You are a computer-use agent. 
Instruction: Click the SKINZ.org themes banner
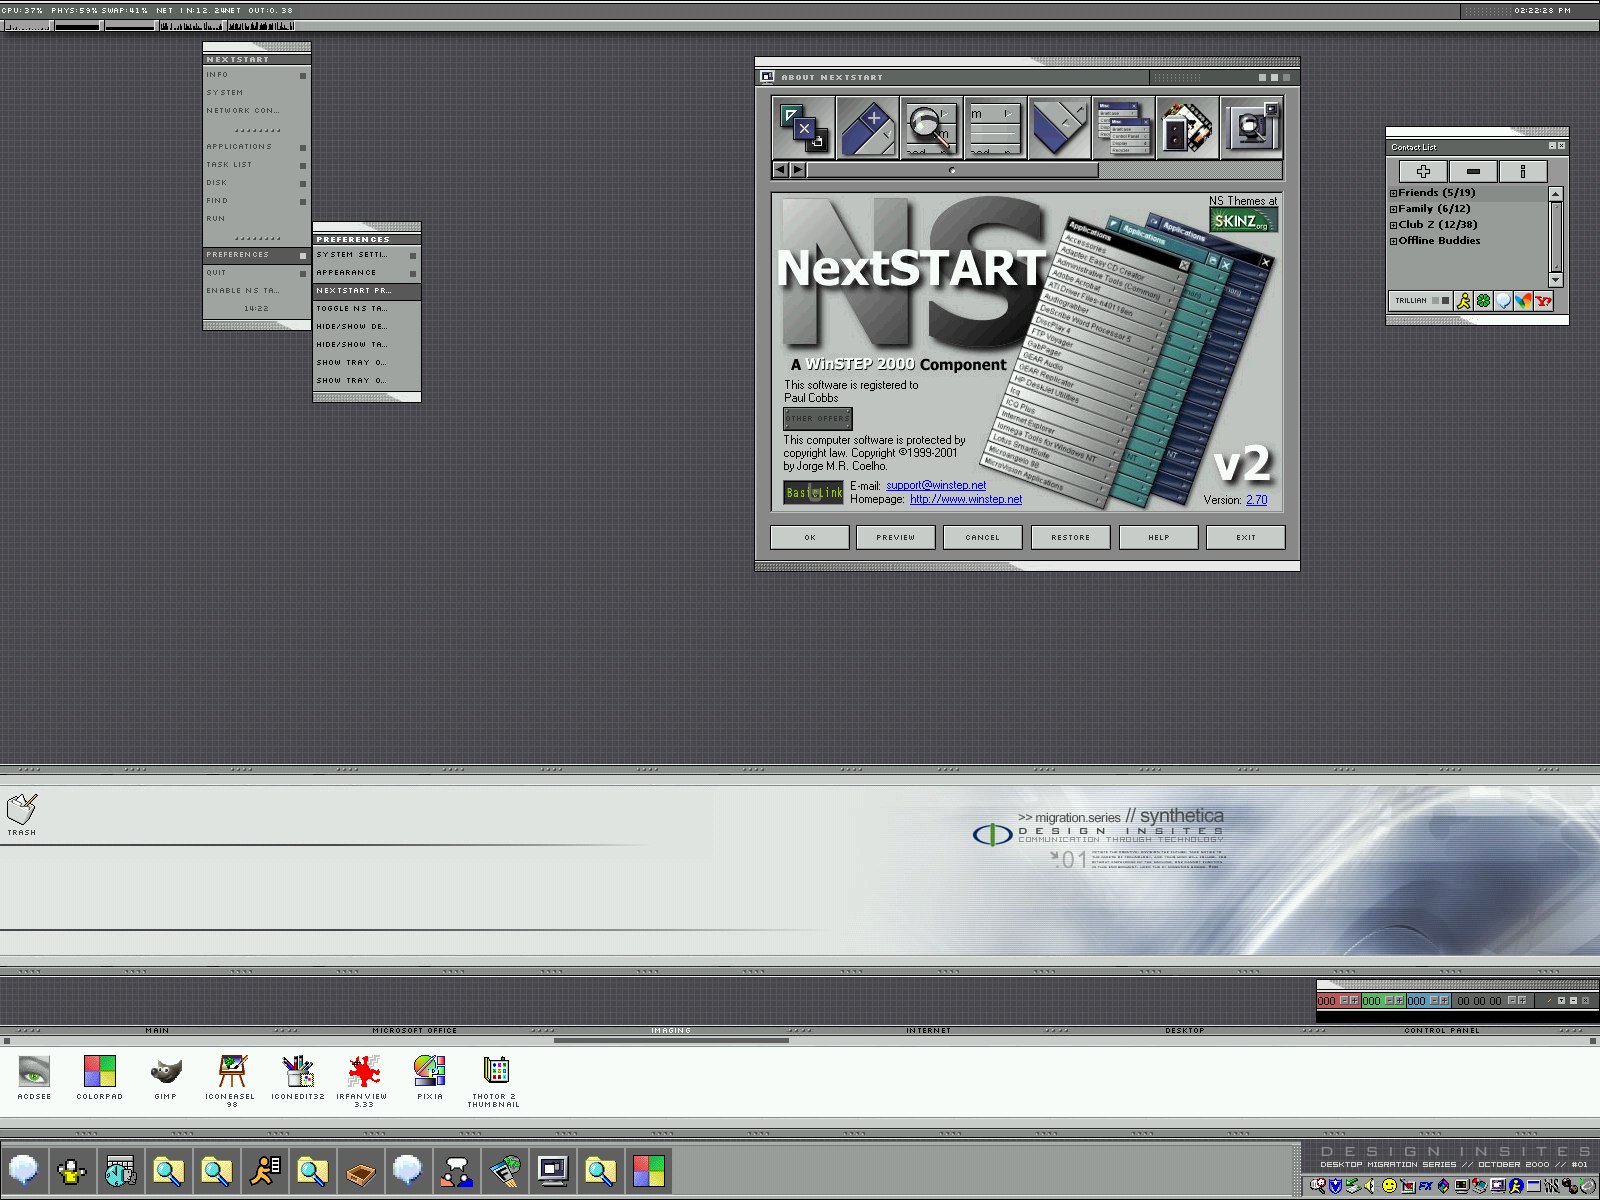click(1243, 221)
